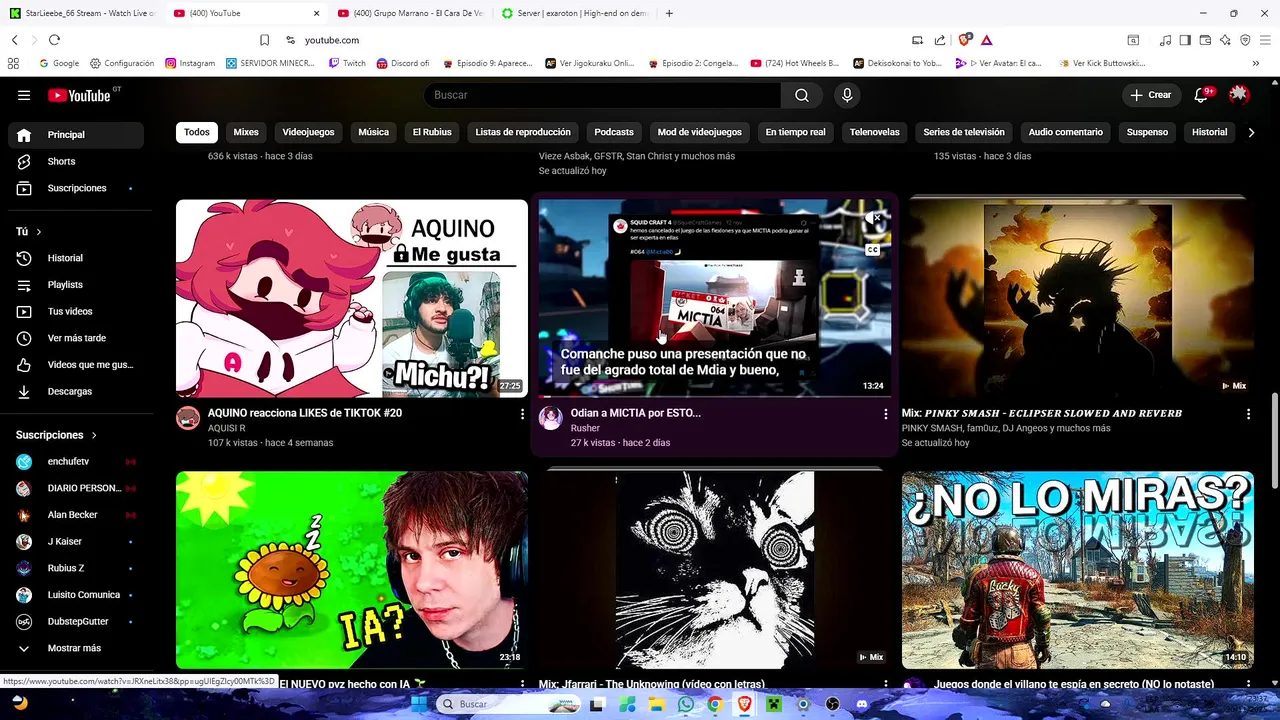
Task: Open YouTube notifications bell
Action: (1202, 95)
